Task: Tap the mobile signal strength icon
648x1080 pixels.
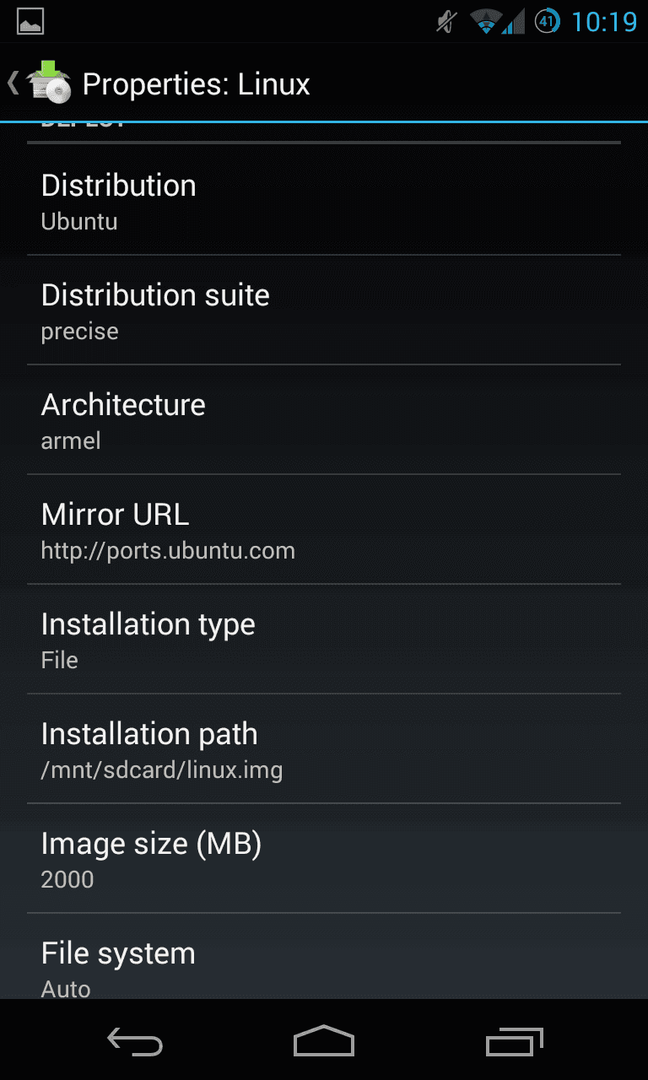Action: [x=514, y=21]
